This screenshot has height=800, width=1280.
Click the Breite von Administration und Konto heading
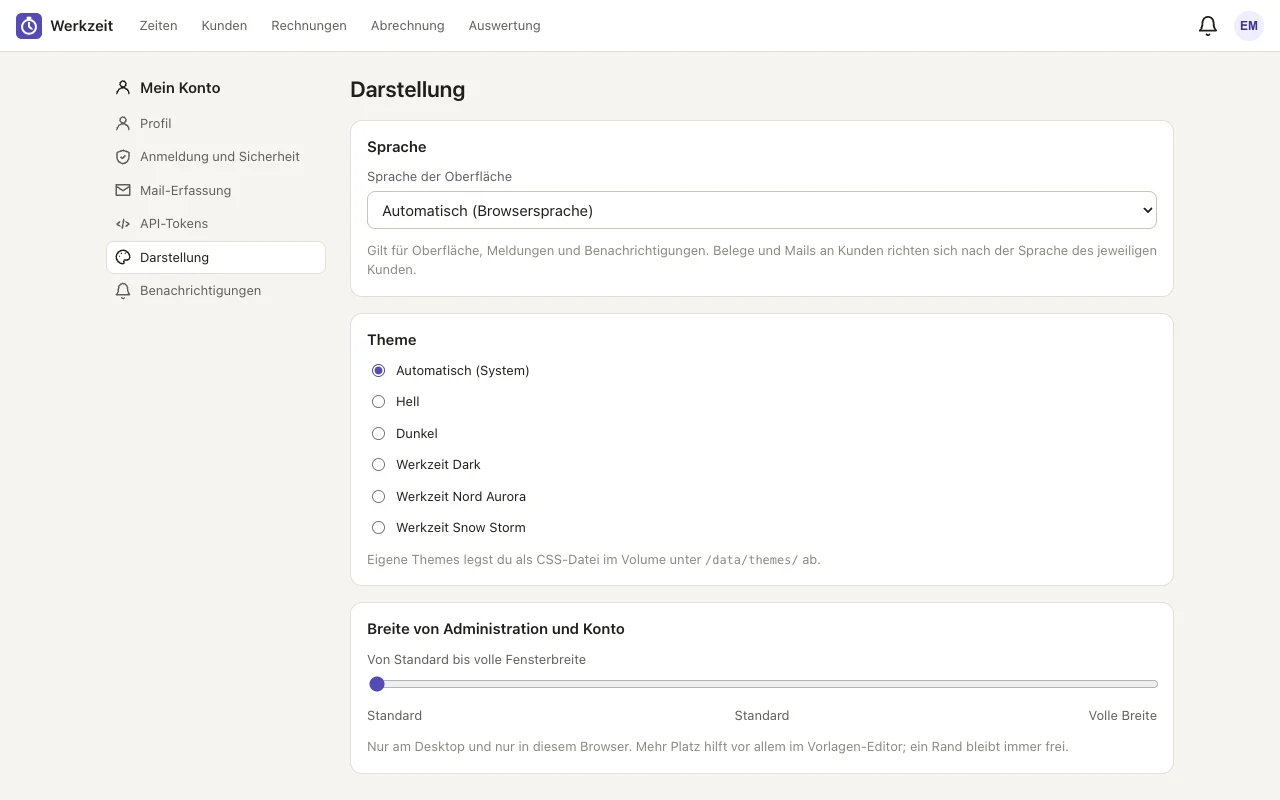(496, 629)
